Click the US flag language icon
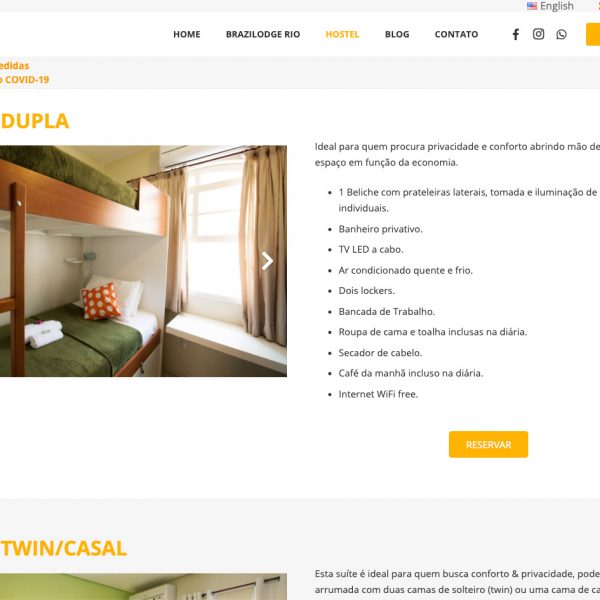The image size is (600, 600). coord(532,6)
